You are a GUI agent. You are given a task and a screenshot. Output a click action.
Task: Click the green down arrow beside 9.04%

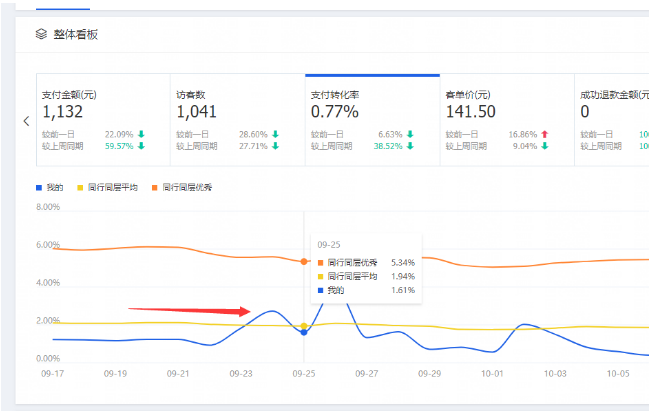[x=545, y=146]
